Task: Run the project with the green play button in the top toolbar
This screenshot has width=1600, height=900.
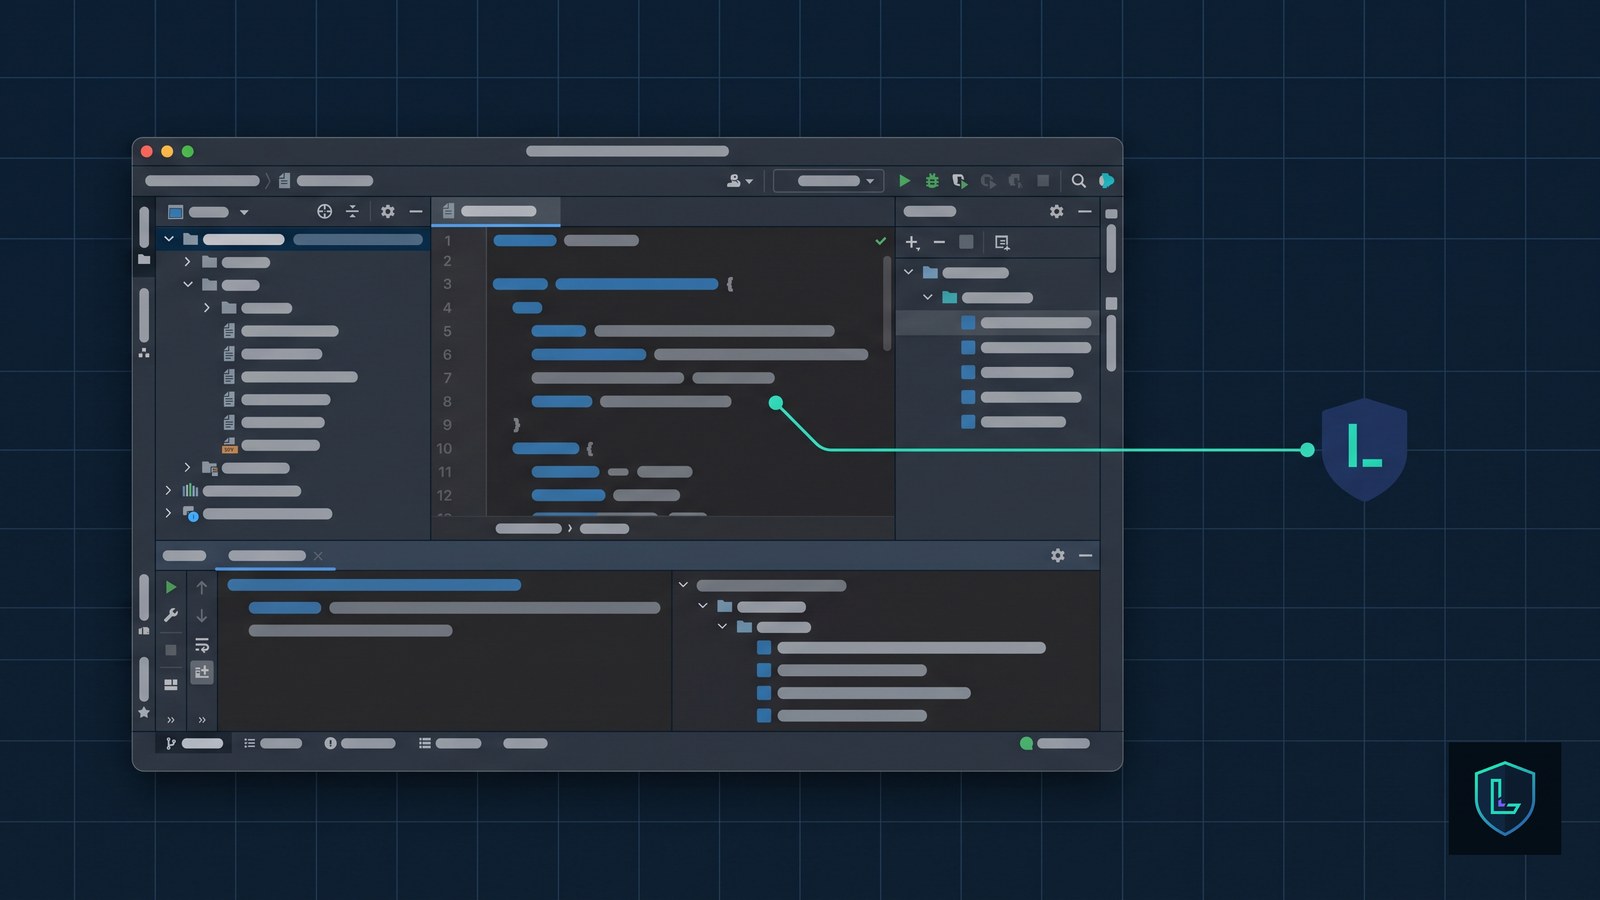Action: 904,181
